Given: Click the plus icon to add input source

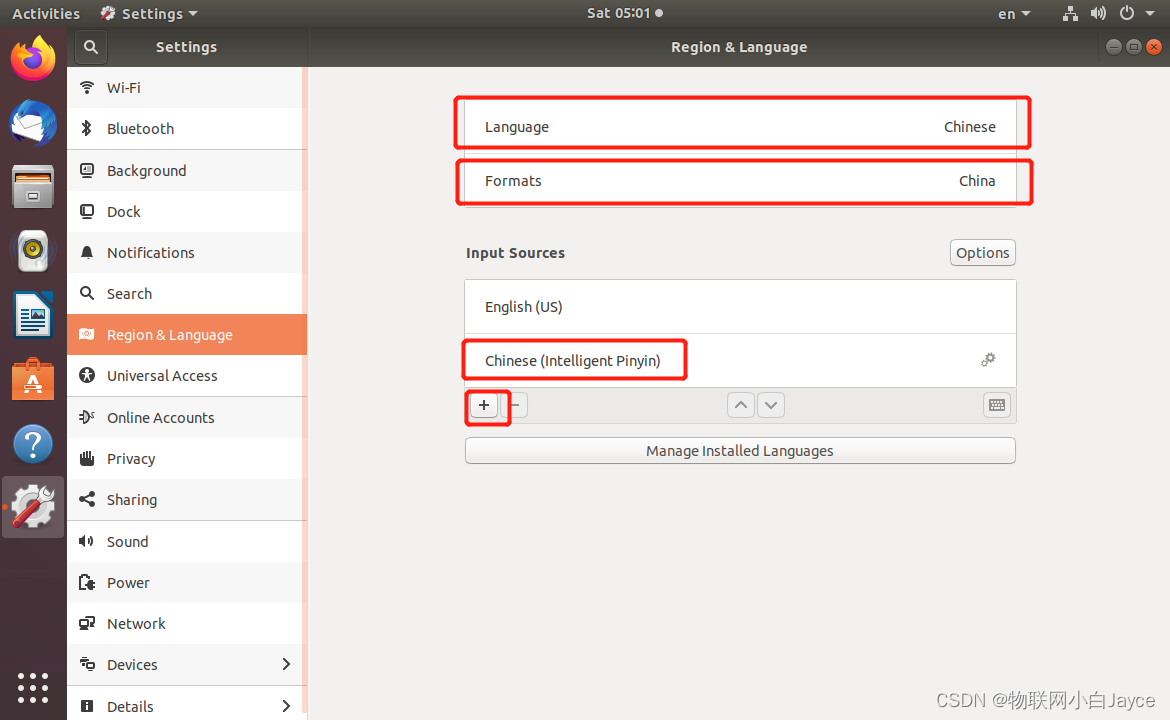Looking at the screenshot, I should coord(483,406).
